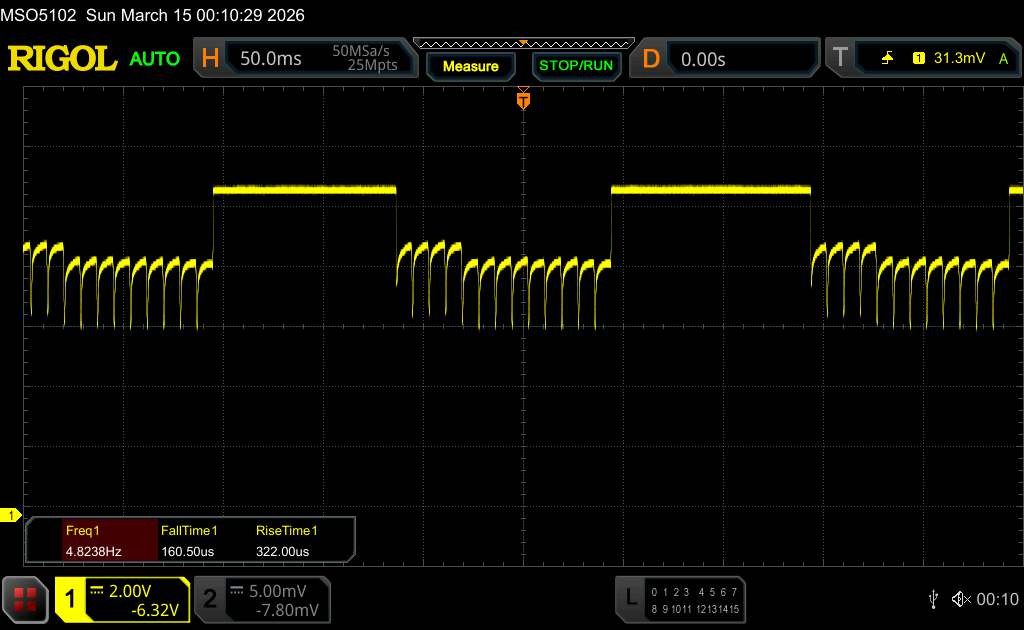Select the orange trigger position marker
The width and height of the screenshot is (1024, 630).
click(x=523, y=100)
